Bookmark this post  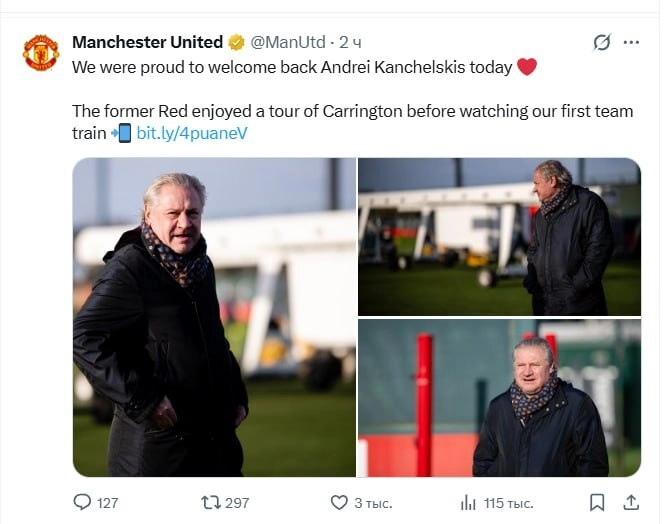click(x=597, y=502)
